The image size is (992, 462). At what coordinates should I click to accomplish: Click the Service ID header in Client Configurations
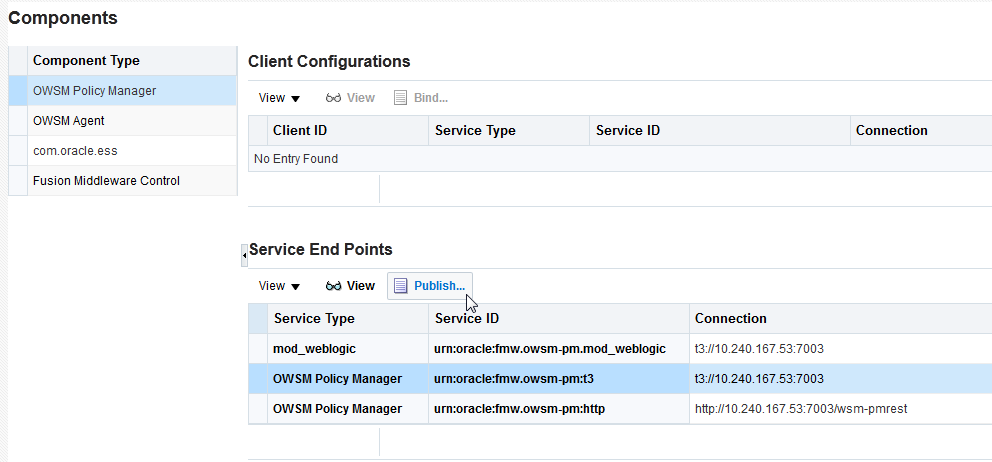coord(628,131)
